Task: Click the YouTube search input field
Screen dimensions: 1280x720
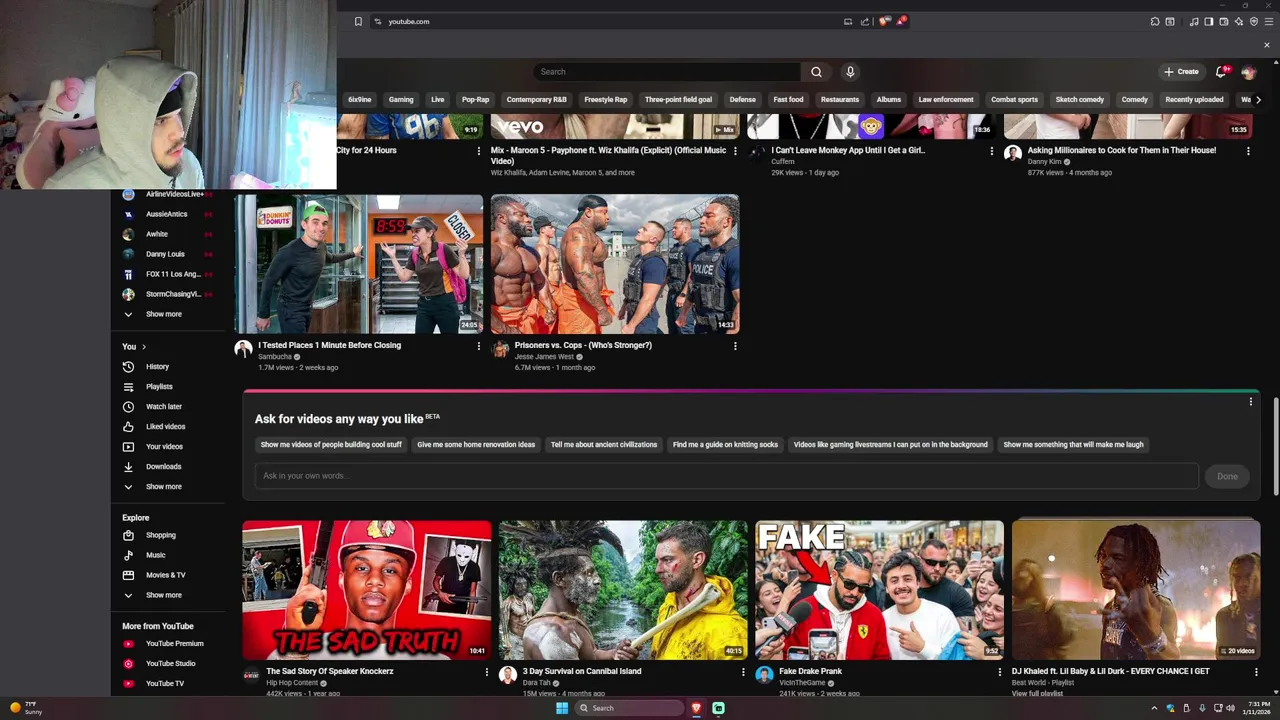Action: 667,72
